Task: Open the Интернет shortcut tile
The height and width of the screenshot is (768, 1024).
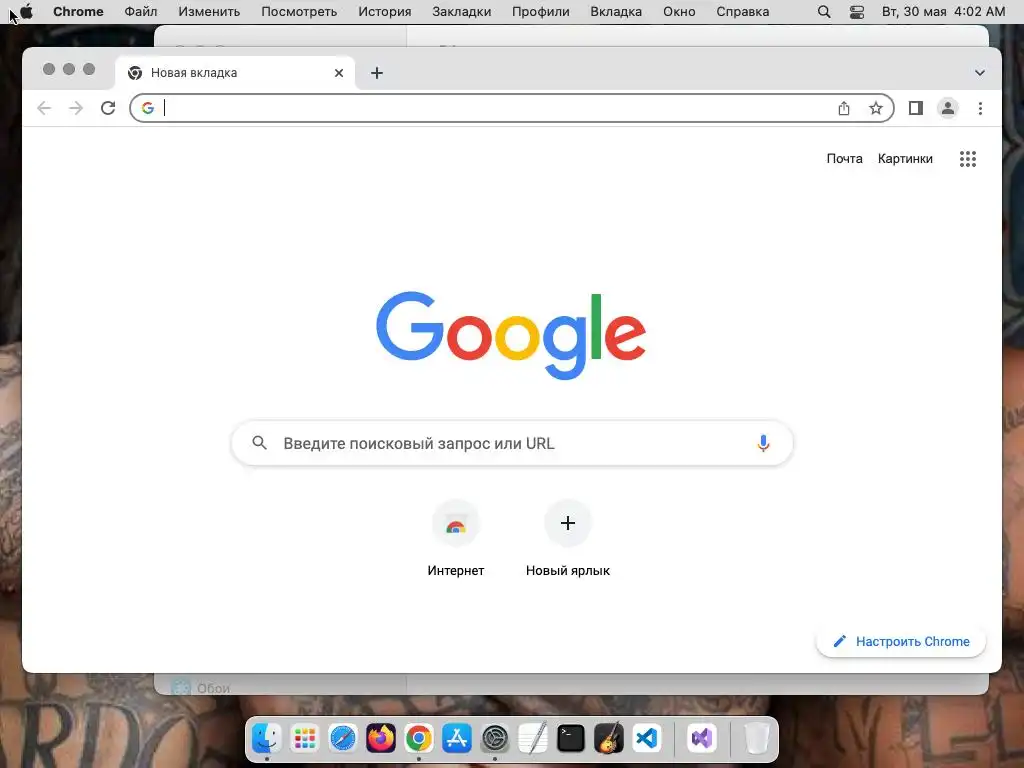Action: click(455, 539)
